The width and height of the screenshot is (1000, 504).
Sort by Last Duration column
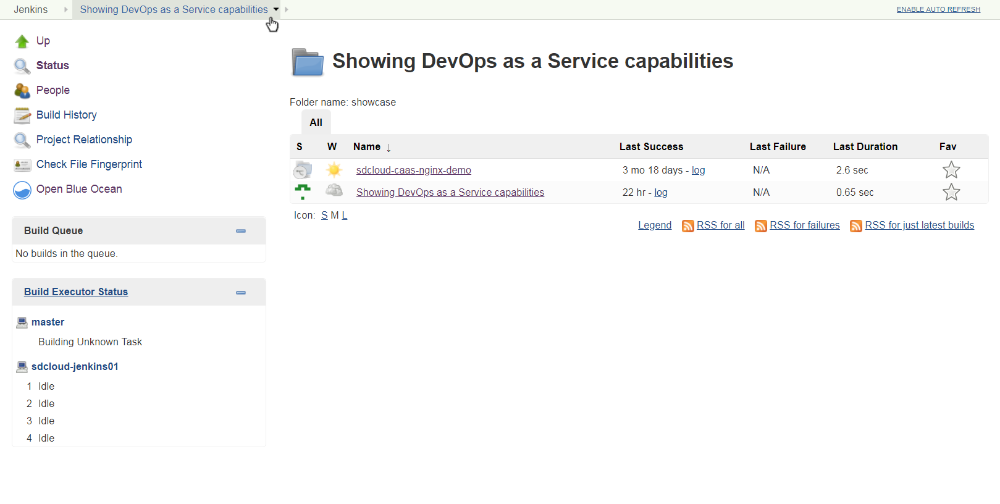pyautogui.click(x=865, y=147)
